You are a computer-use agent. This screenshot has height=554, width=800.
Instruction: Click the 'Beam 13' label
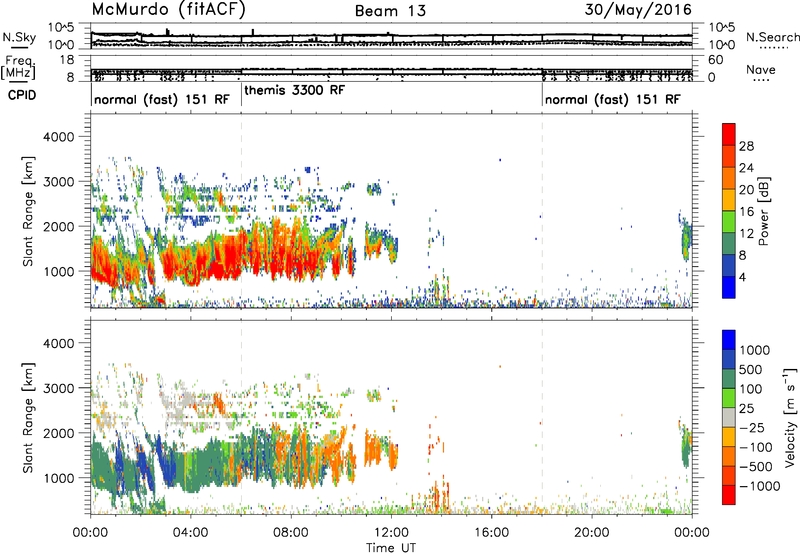tap(390, 11)
